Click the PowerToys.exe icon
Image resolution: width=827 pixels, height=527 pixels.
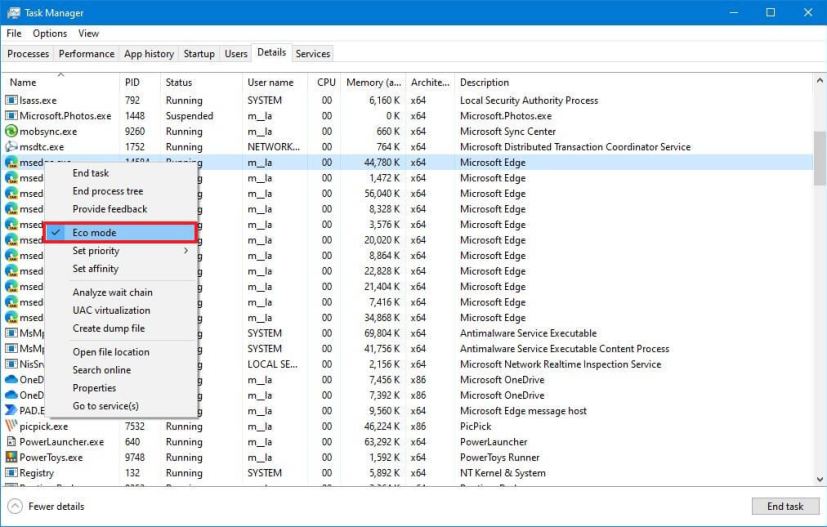pyautogui.click(x=11, y=457)
